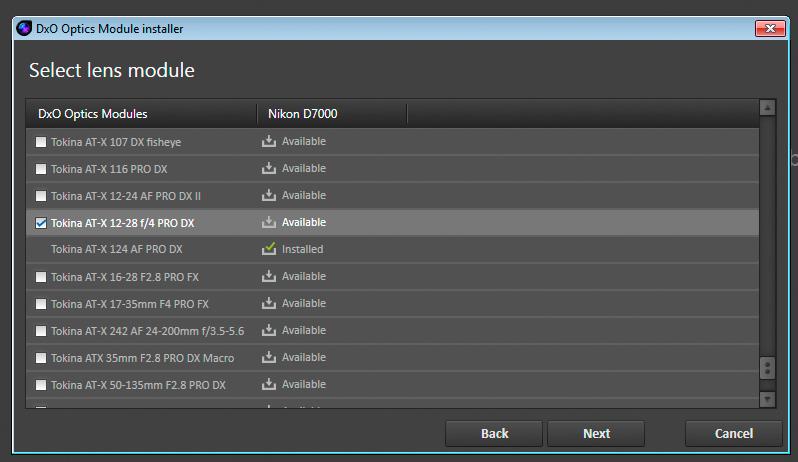The height and width of the screenshot is (462, 798).
Task: Click download icon for Tokina AT-X 16-28 F2.8
Action: point(269,276)
